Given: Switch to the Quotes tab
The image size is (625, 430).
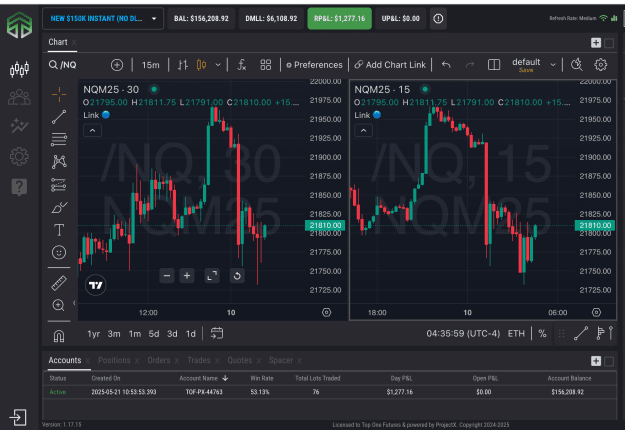Looking at the screenshot, I should (240, 360).
